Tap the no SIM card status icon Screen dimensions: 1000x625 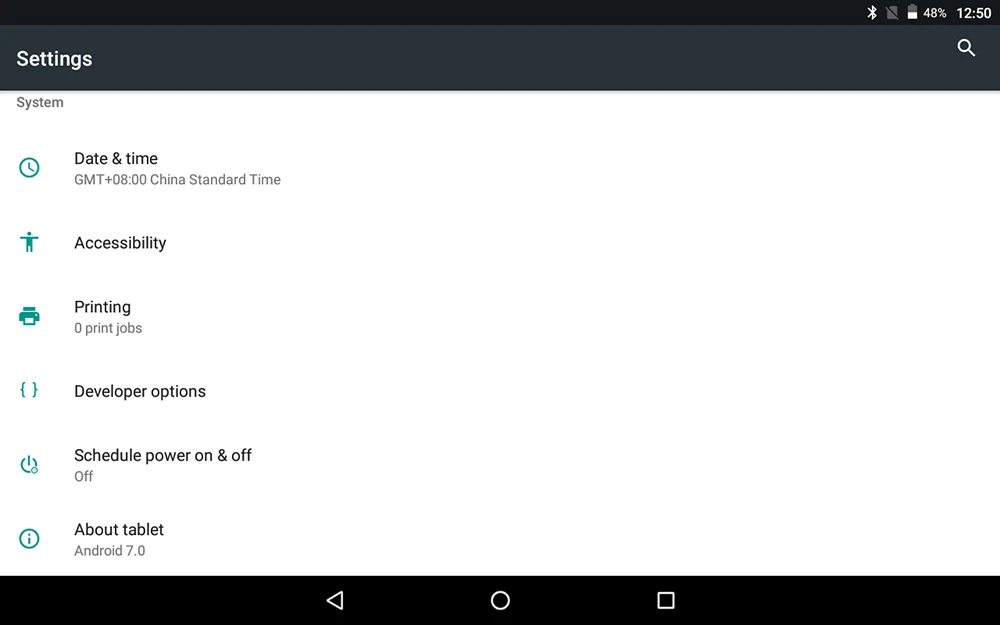[x=892, y=13]
